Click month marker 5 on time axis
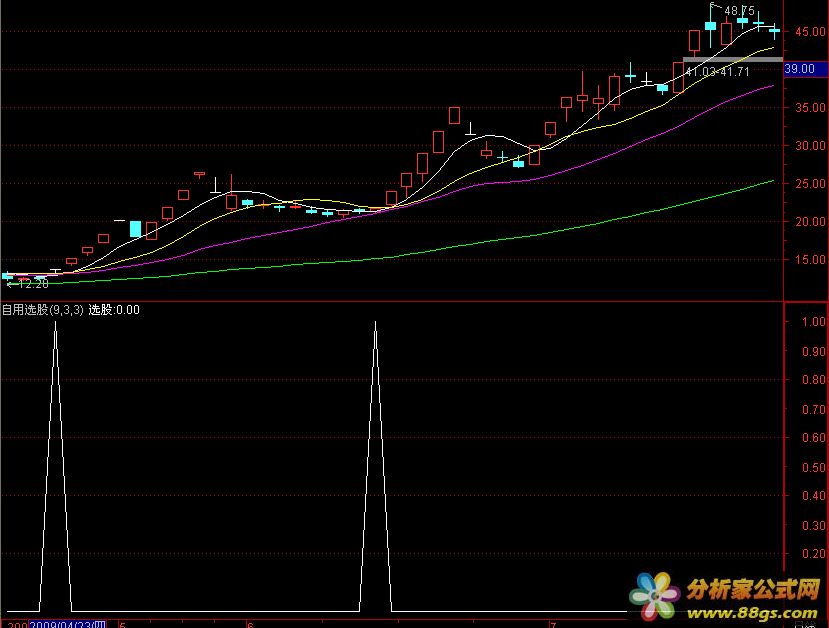 pyautogui.click(x=122, y=625)
